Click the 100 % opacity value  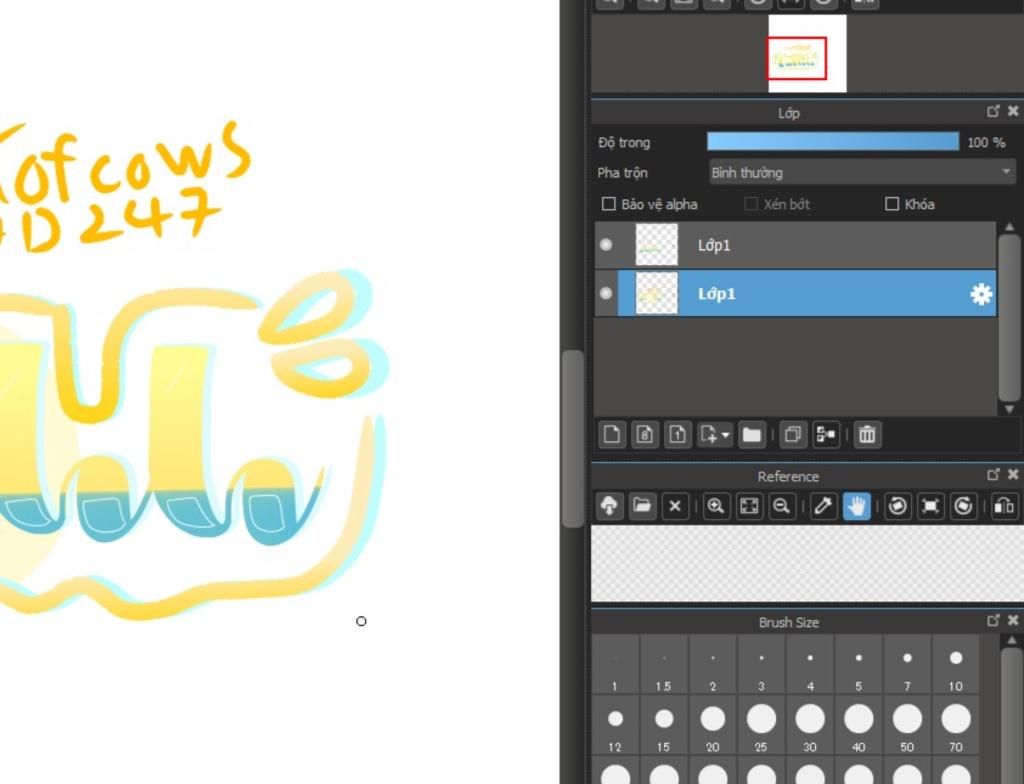coord(986,142)
